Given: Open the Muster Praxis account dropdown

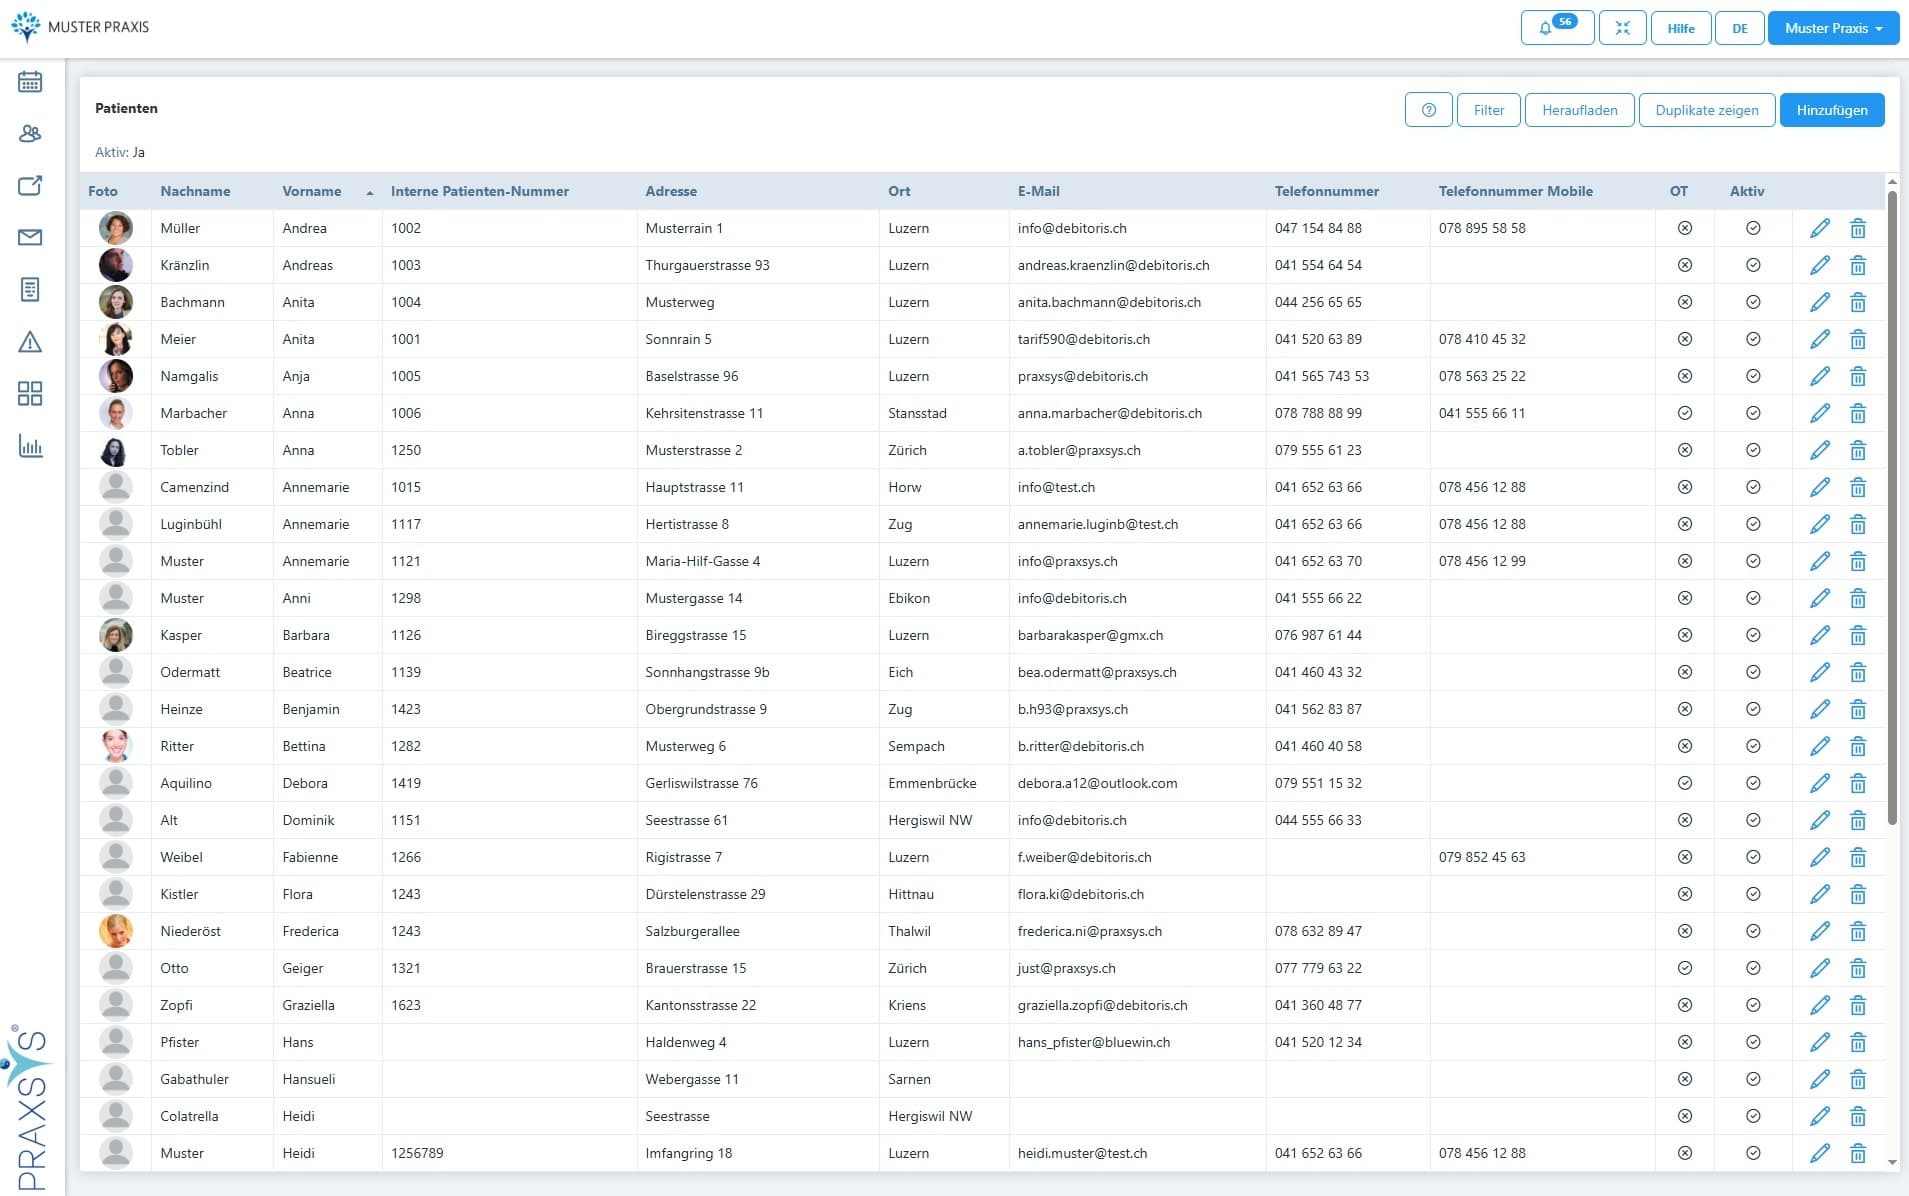Looking at the screenshot, I should [1833, 28].
